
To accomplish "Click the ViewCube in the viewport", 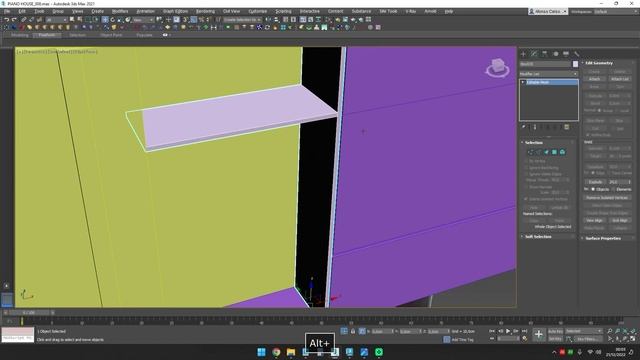I will [497, 68].
